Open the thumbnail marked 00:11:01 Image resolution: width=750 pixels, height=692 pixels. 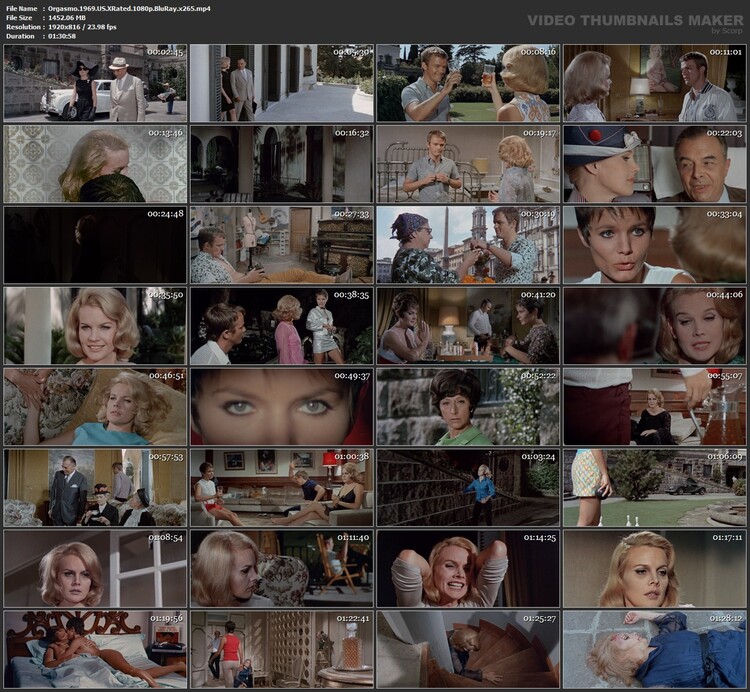tap(655, 83)
